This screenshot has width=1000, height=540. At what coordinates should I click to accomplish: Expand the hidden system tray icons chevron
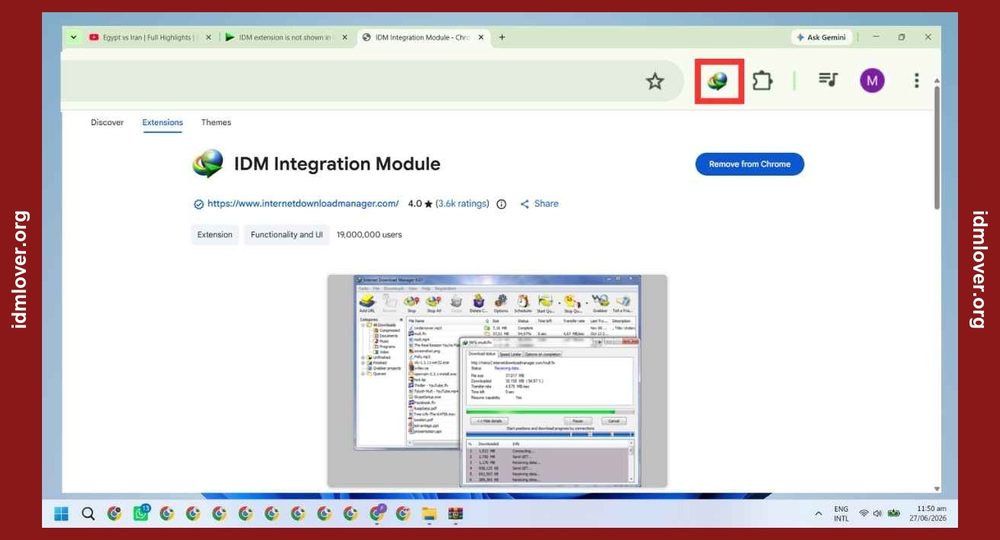(x=818, y=514)
